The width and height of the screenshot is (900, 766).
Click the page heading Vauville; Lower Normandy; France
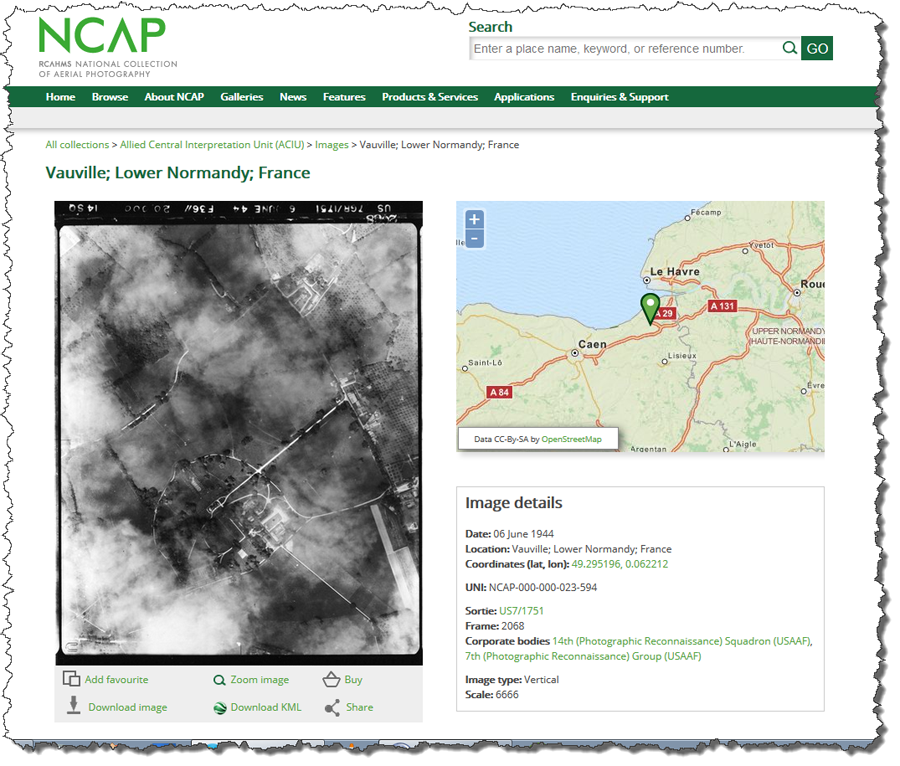pos(178,173)
